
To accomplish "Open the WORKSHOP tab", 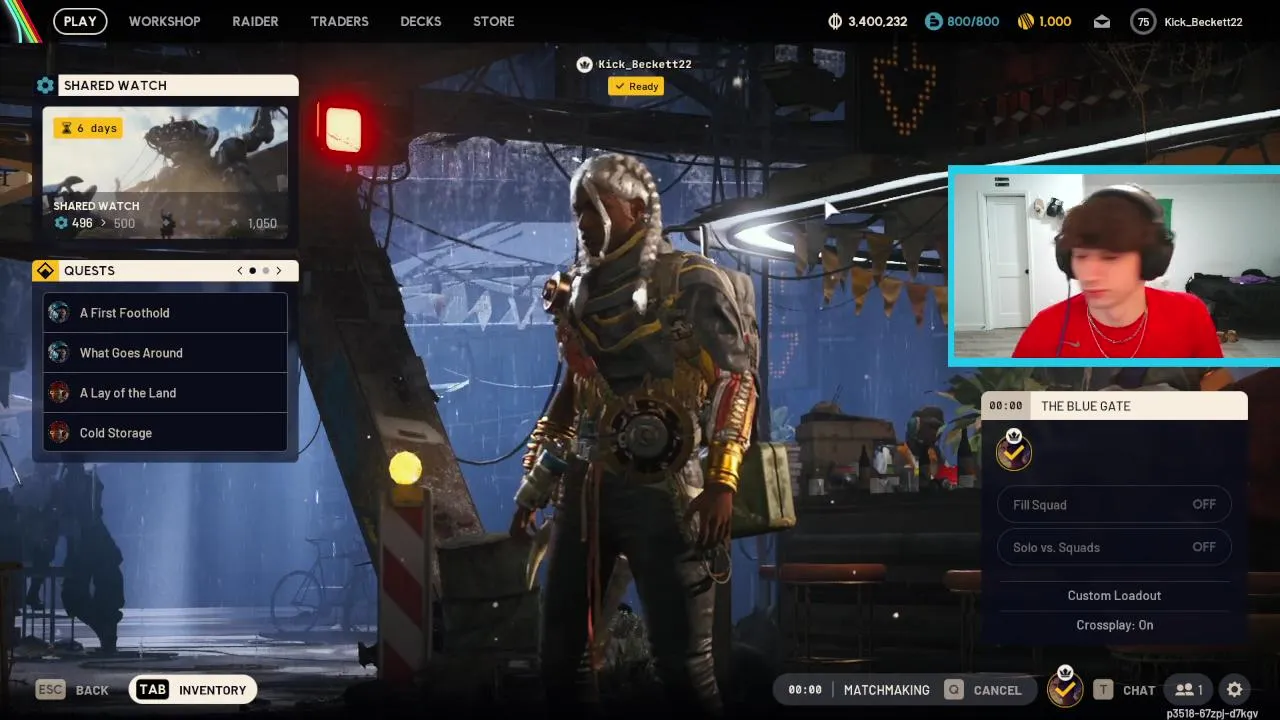I will pyautogui.click(x=164, y=21).
